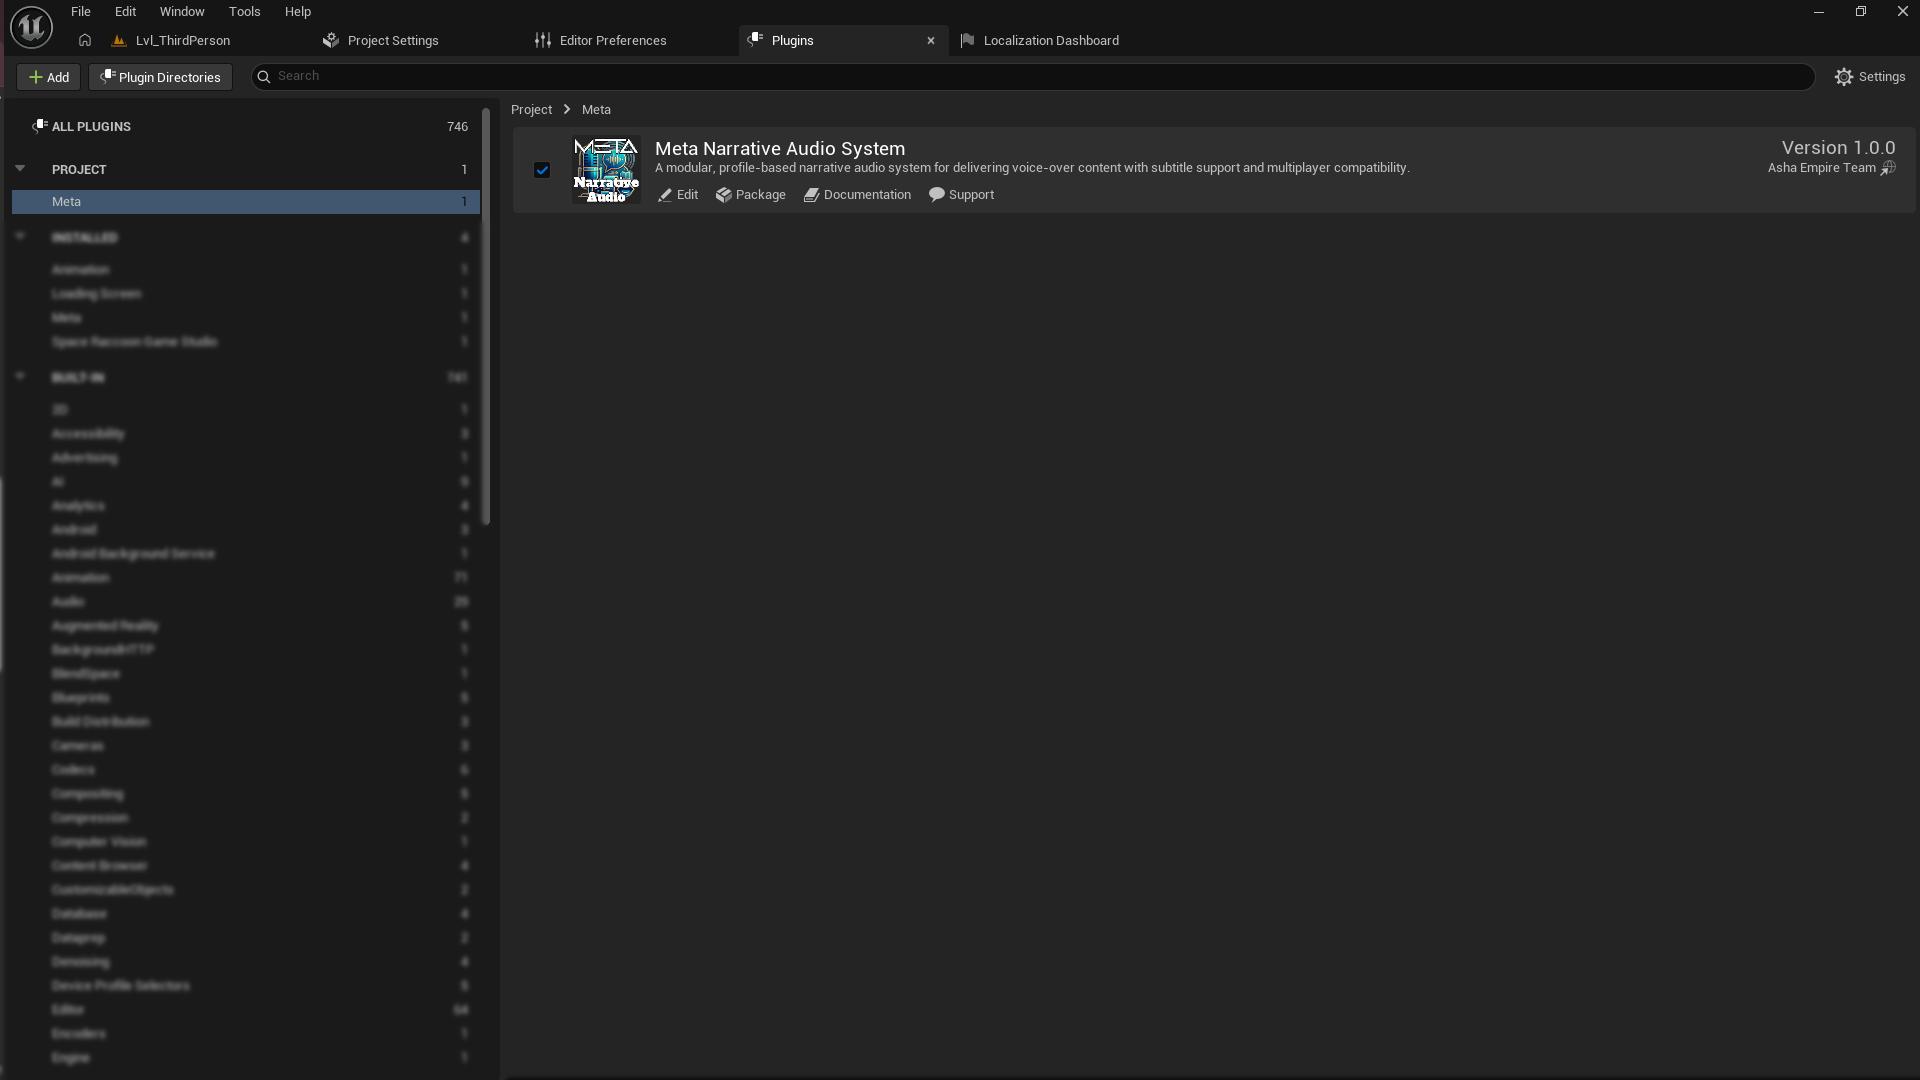Screen dimensions: 1920x1080
Task: Disable the Meta Narrative Audio System plugin
Action: [x=541, y=170]
